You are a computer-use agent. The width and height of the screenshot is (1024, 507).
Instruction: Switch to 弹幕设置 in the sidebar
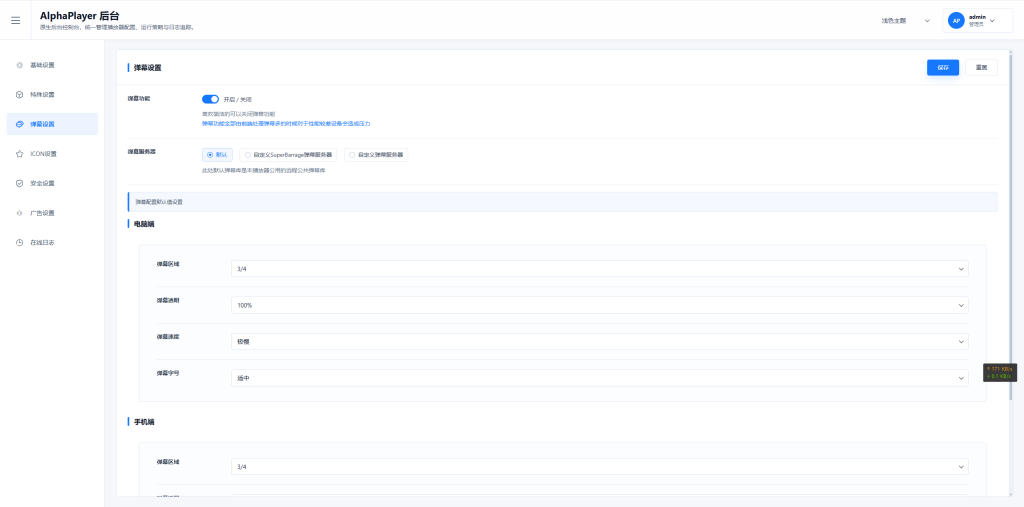pyautogui.click(x=52, y=124)
